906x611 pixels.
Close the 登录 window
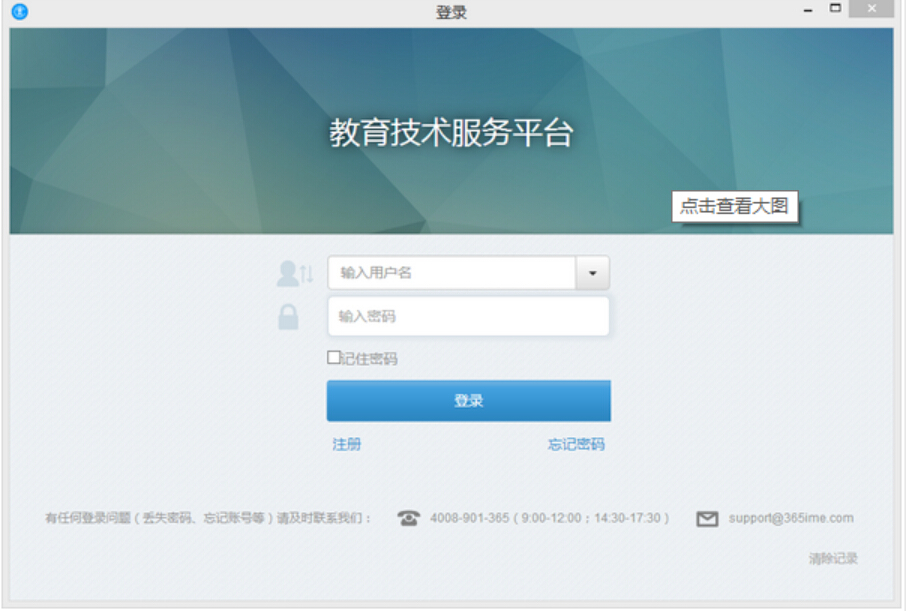point(871,10)
